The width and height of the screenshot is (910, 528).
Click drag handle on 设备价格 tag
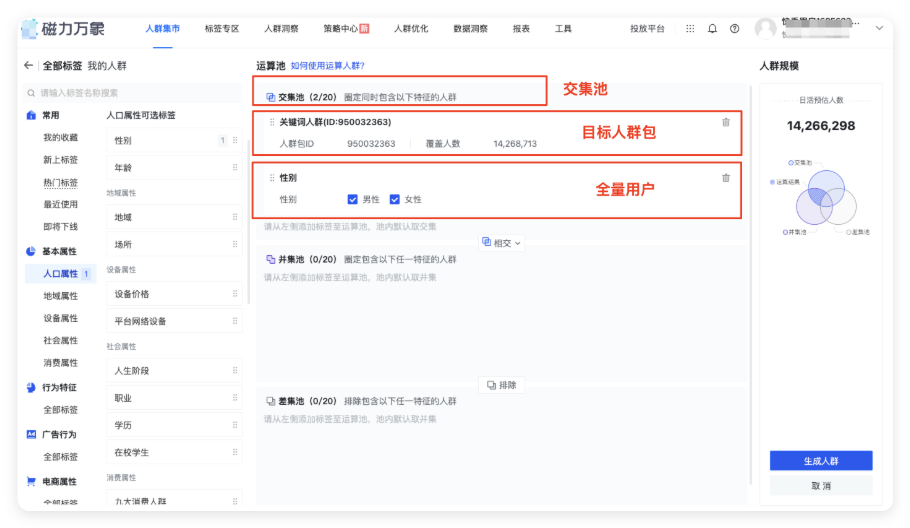[x=235, y=294]
